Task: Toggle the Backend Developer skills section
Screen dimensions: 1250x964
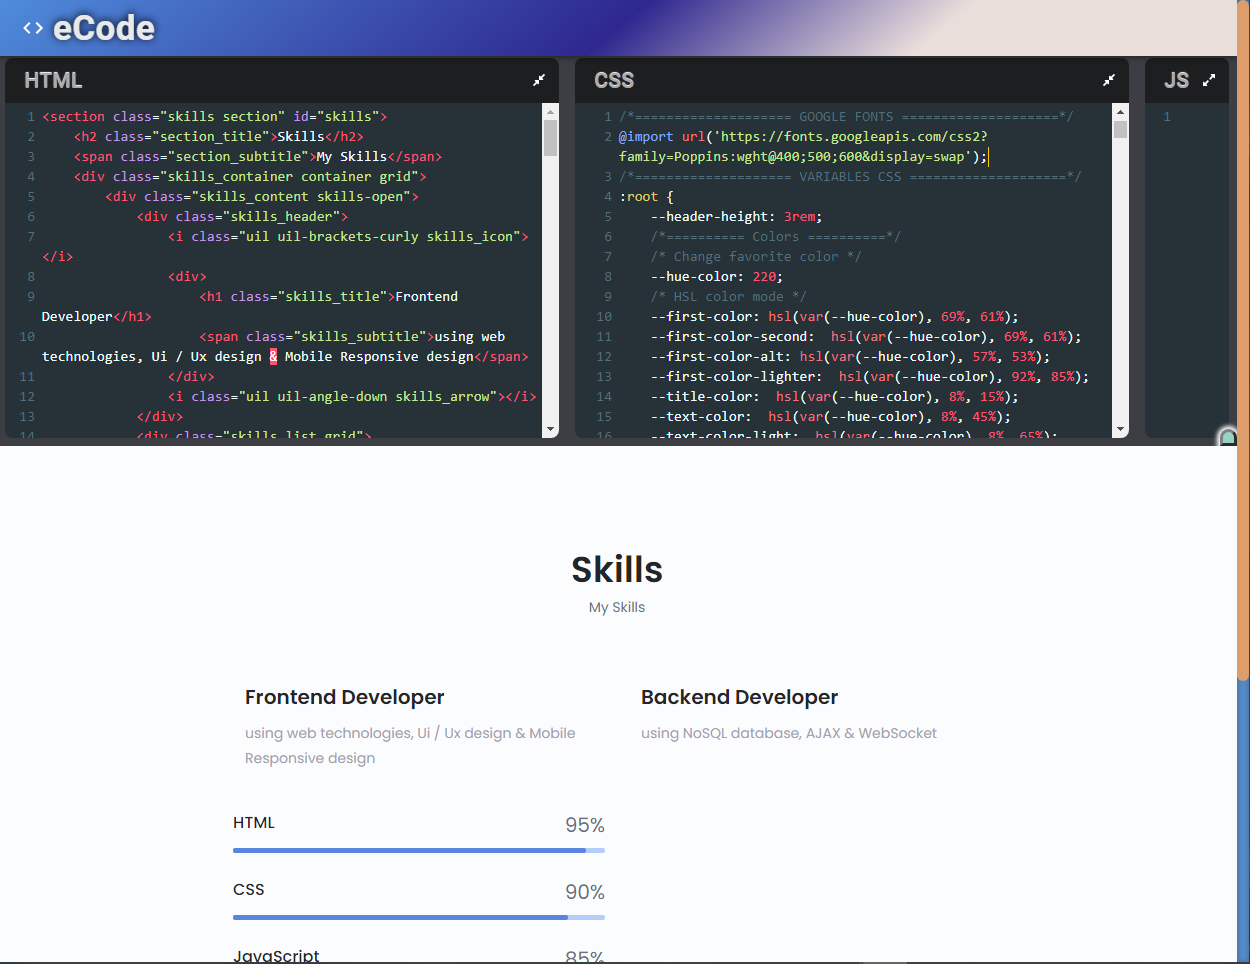Action: [739, 697]
